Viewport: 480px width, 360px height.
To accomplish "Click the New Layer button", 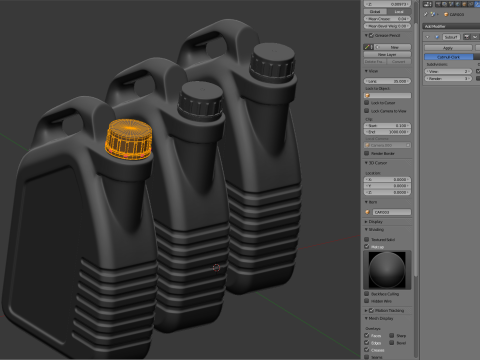I will (x=387, y=54).
